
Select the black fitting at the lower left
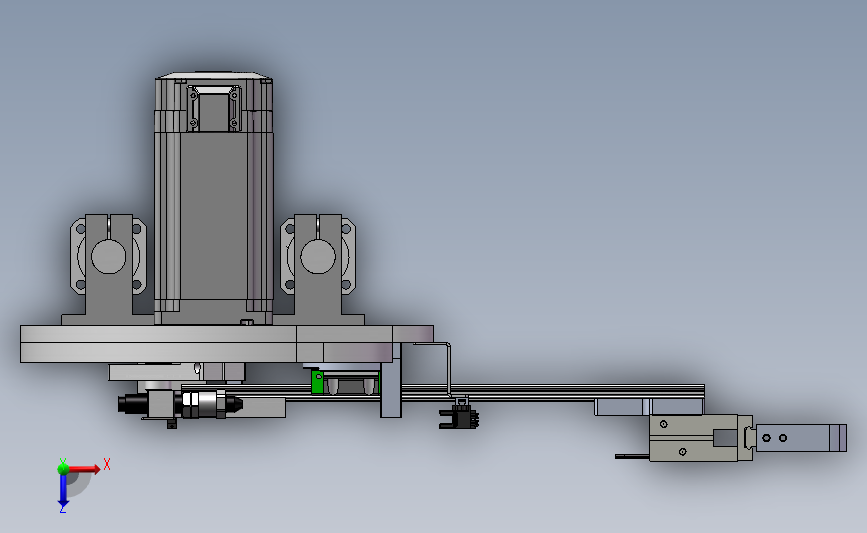point(132,403)
